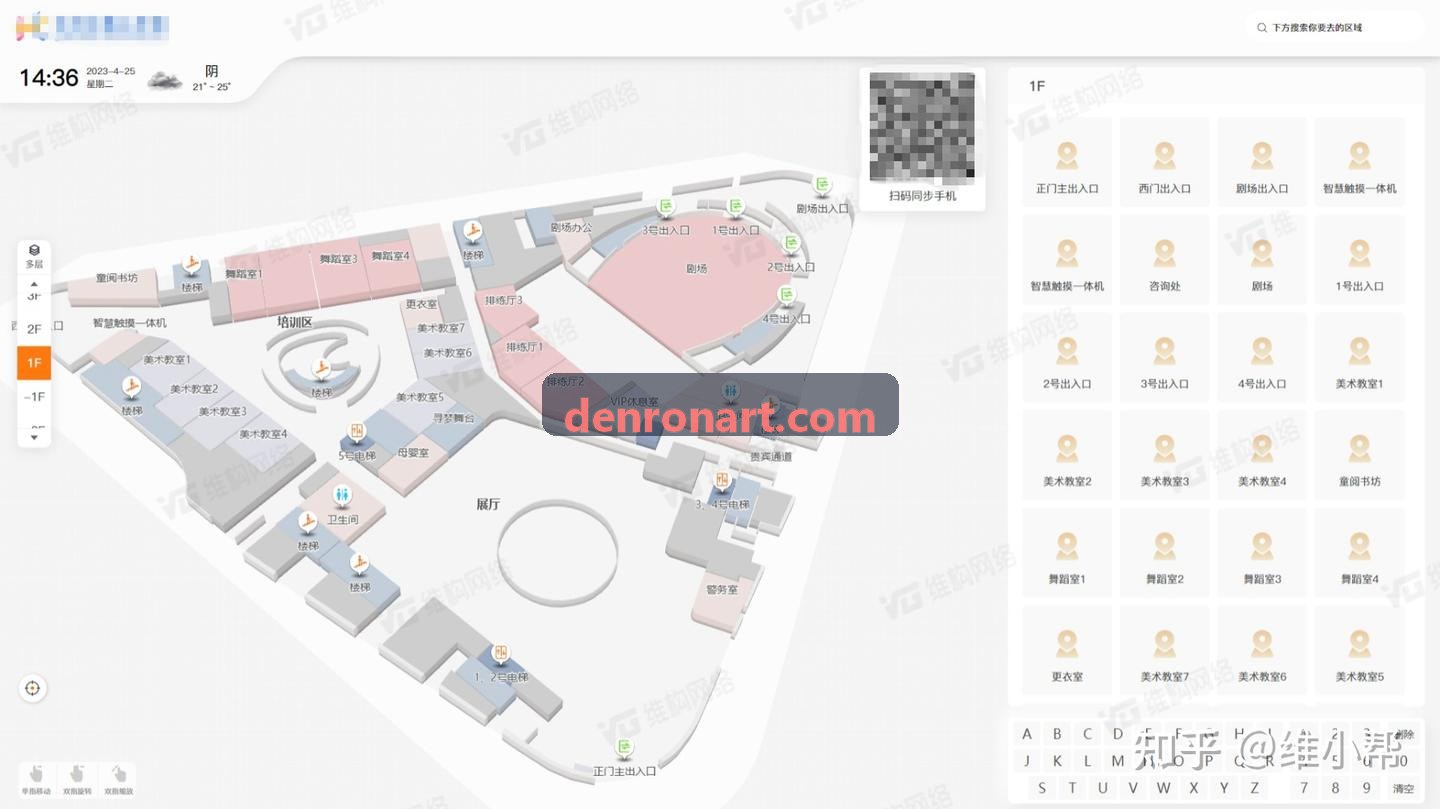Click the 双指旋转 gesture icon
Screen dimensions: 1440x809
[x=77, y=779]
